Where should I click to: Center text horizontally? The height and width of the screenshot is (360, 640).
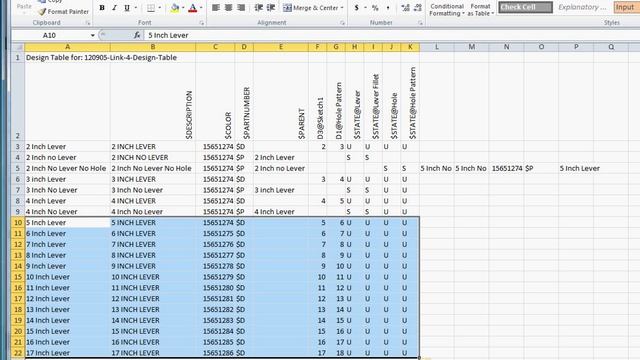click(229, 8)
